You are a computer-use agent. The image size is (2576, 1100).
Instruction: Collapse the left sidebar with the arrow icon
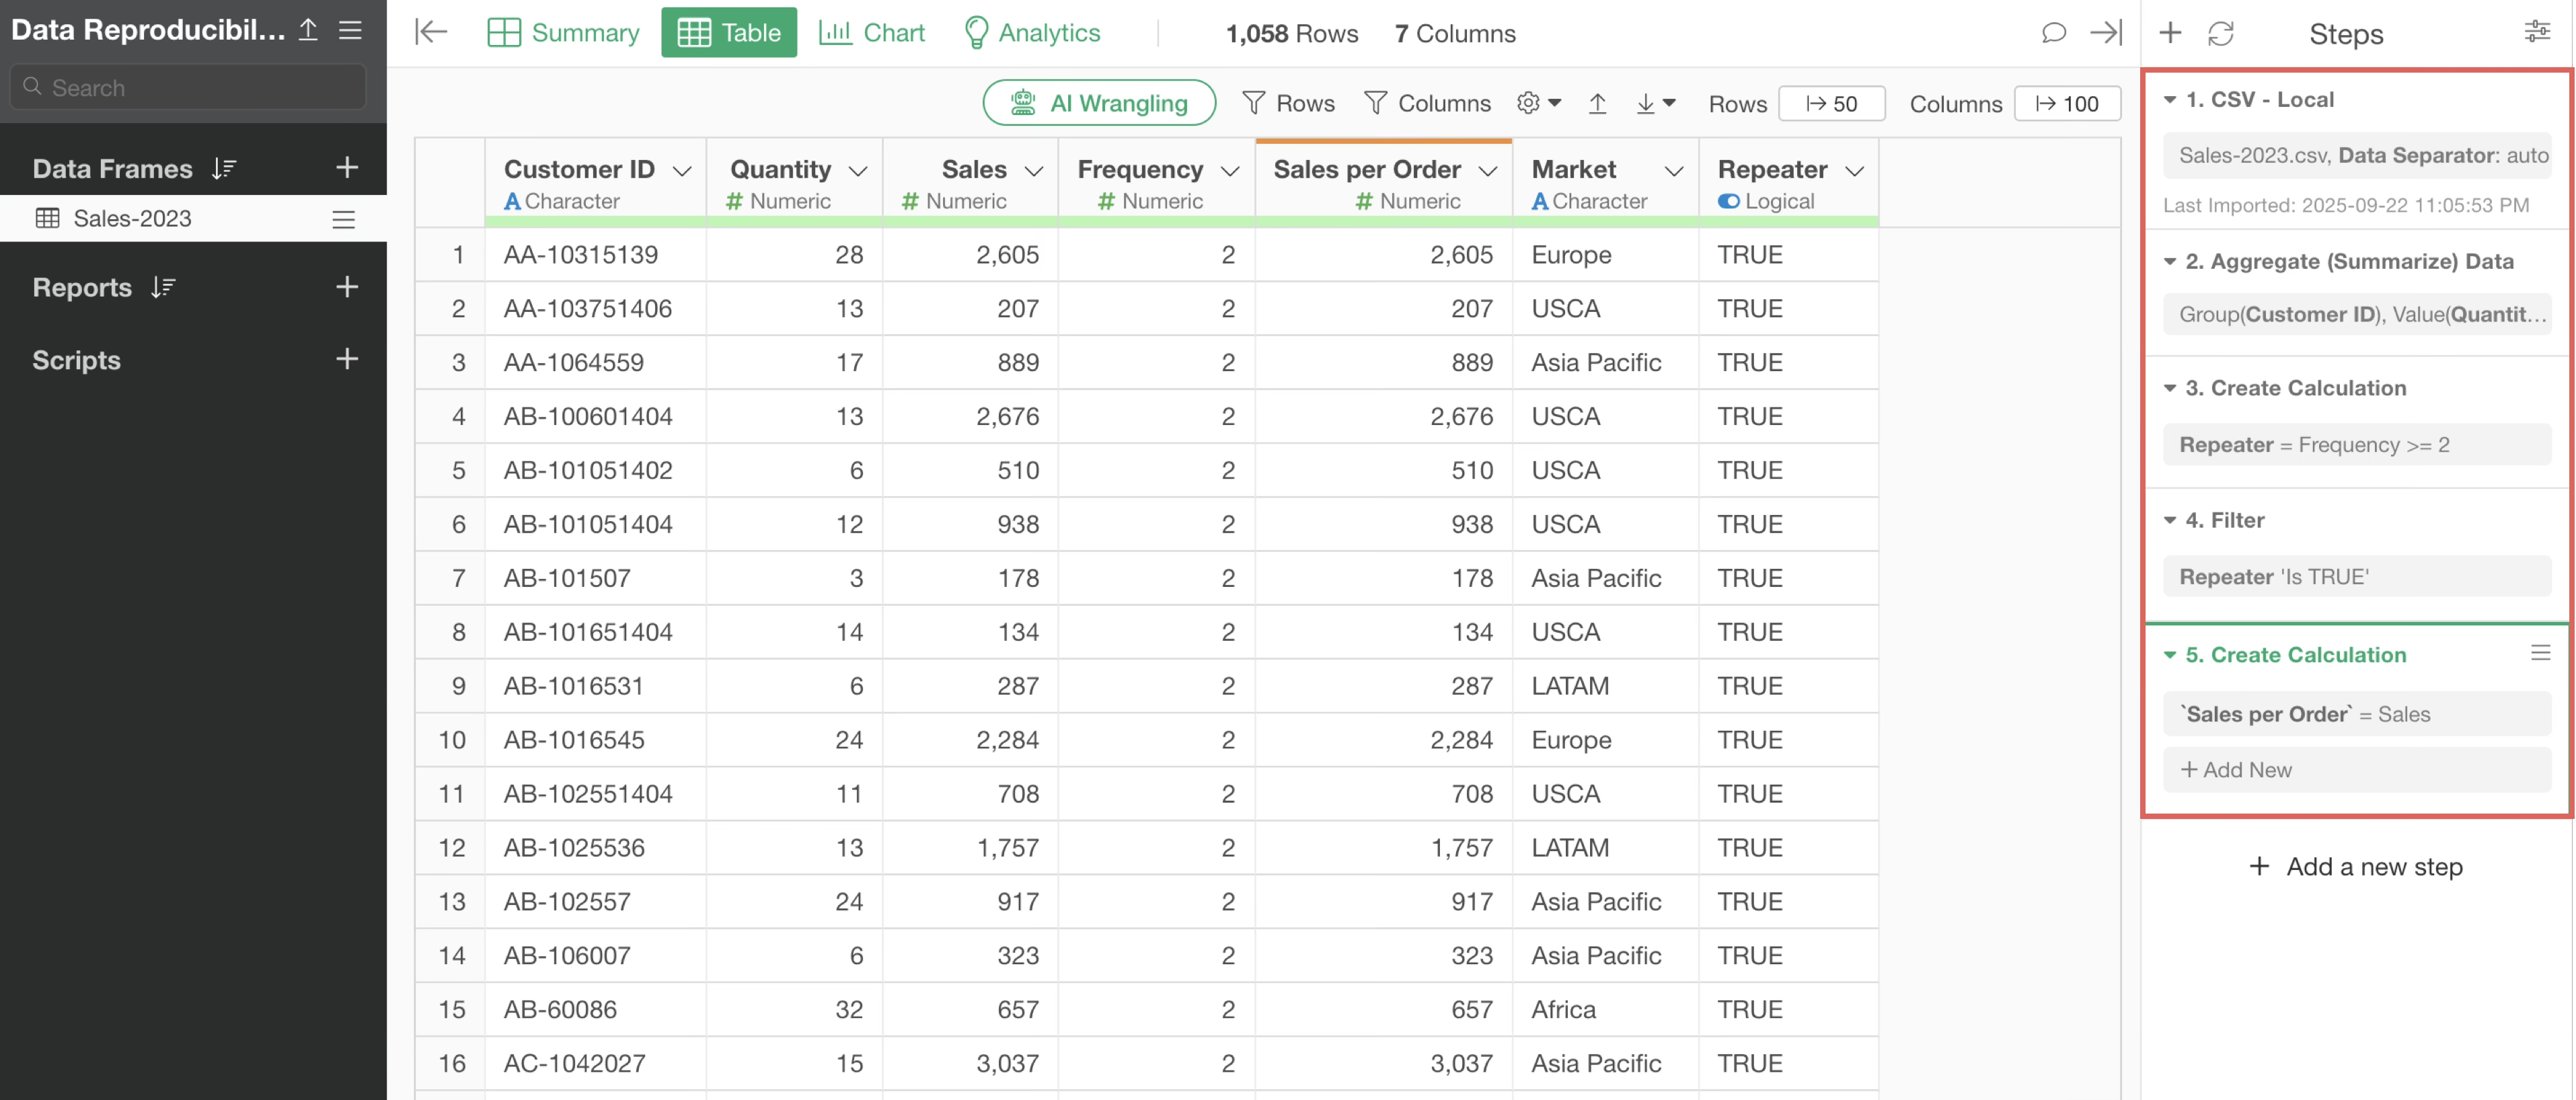pyautogui.click(x=431, y=33)
